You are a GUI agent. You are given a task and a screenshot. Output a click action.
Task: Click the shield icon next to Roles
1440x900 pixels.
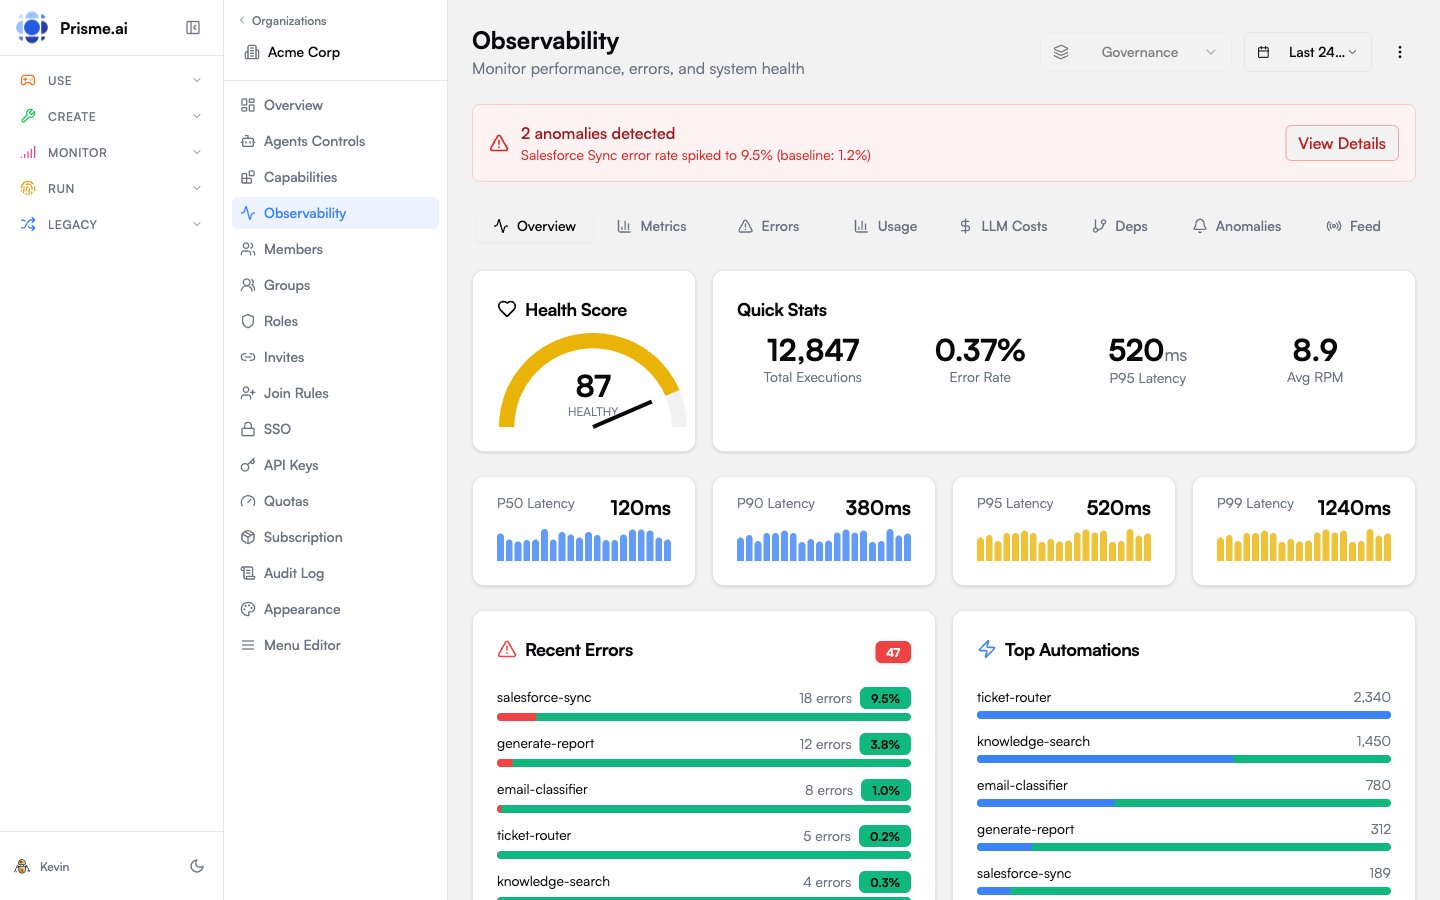[x=248, y=321]
